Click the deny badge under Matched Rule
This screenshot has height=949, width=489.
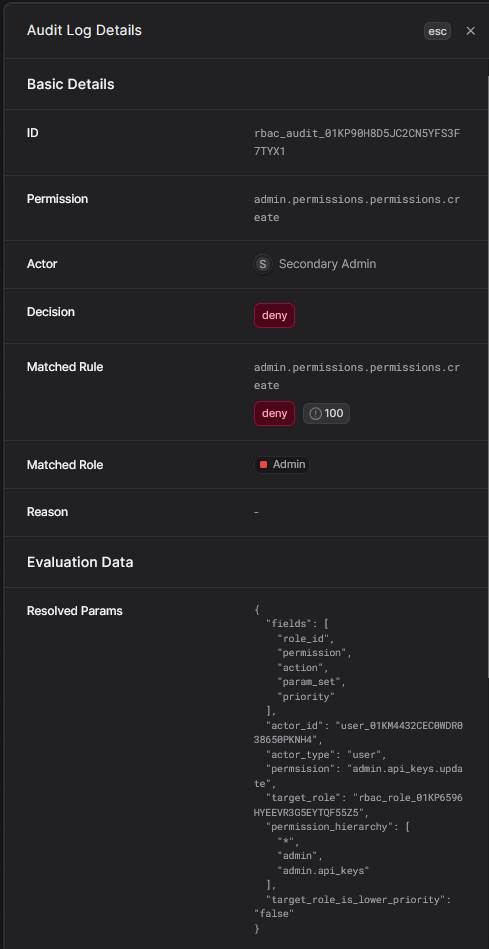(274, 413)
